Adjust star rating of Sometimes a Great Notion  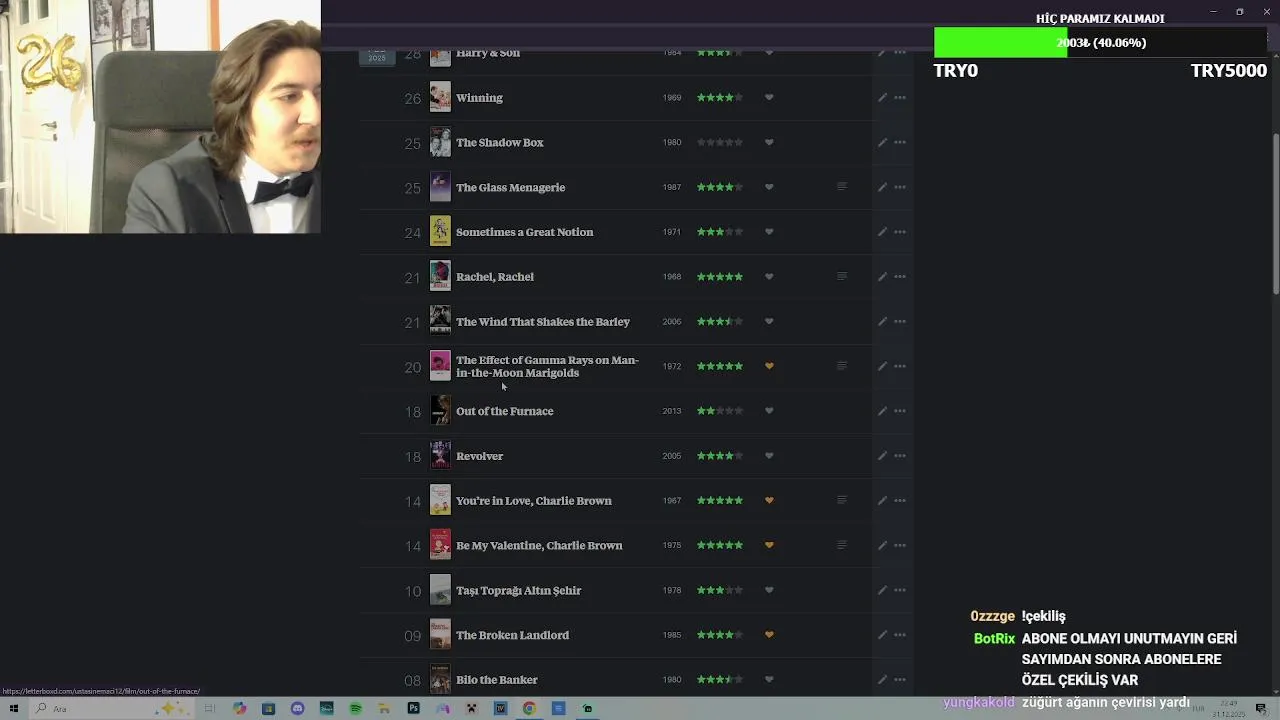[x=720, y=232]
